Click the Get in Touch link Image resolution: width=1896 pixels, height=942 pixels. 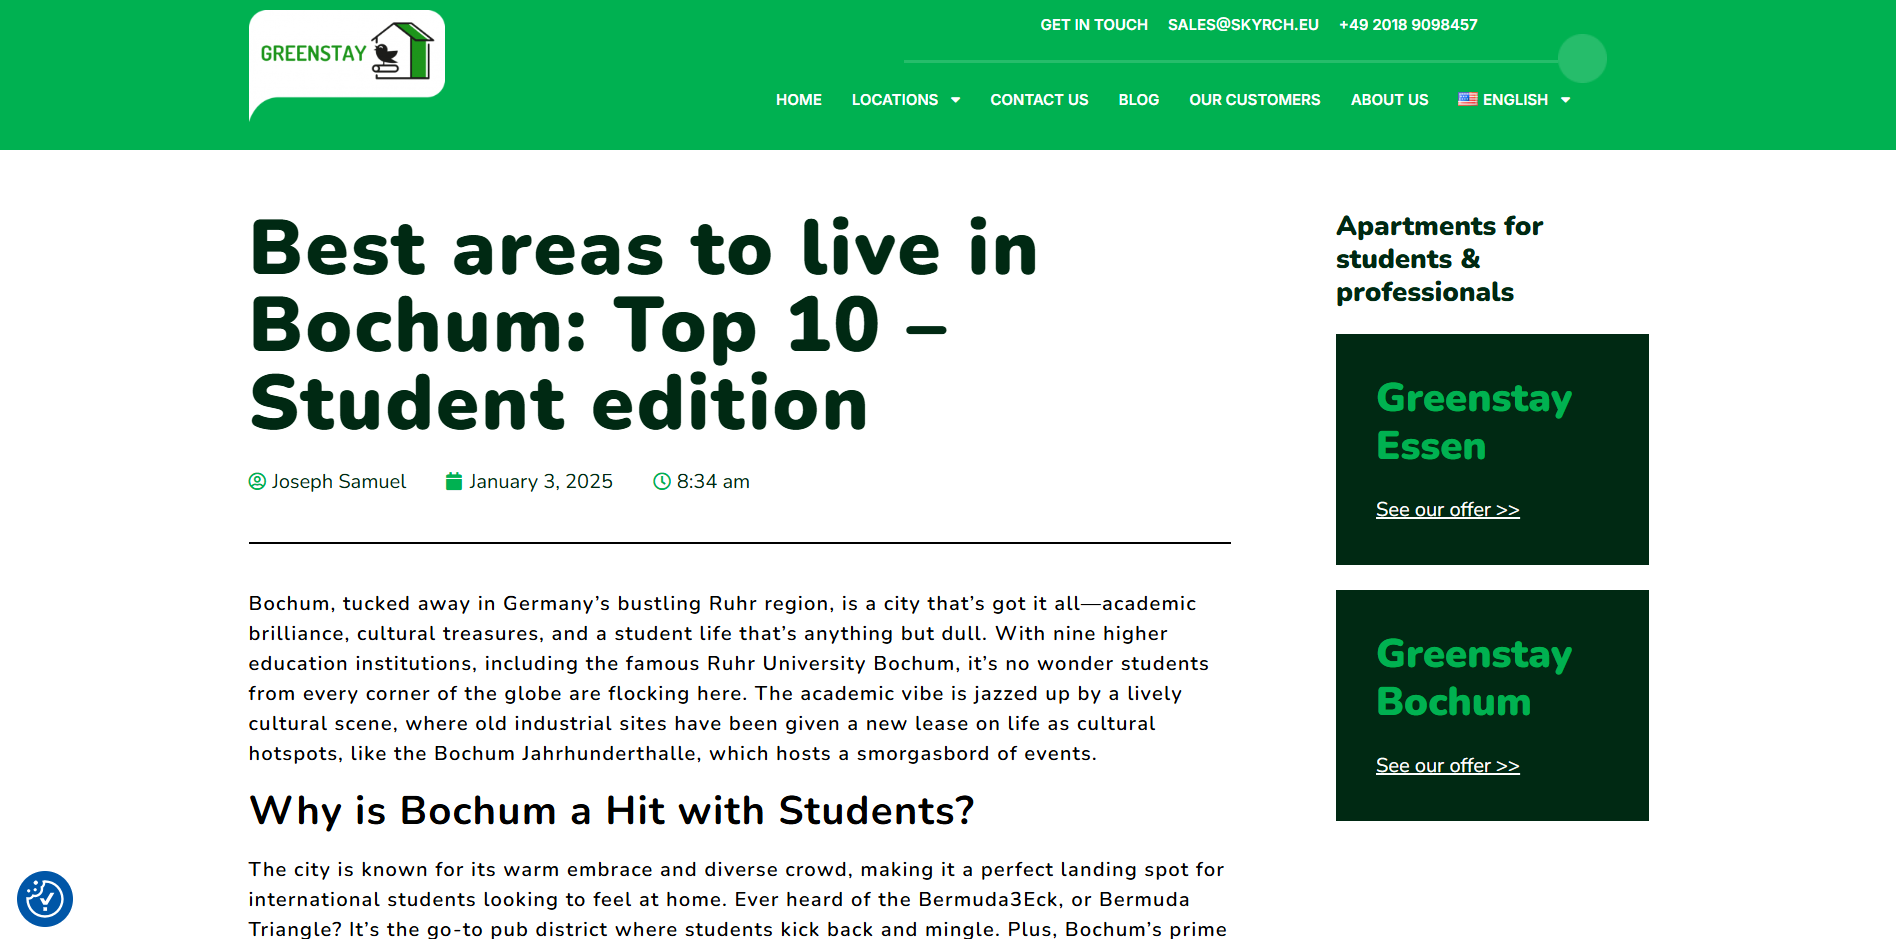(1093, 25)
